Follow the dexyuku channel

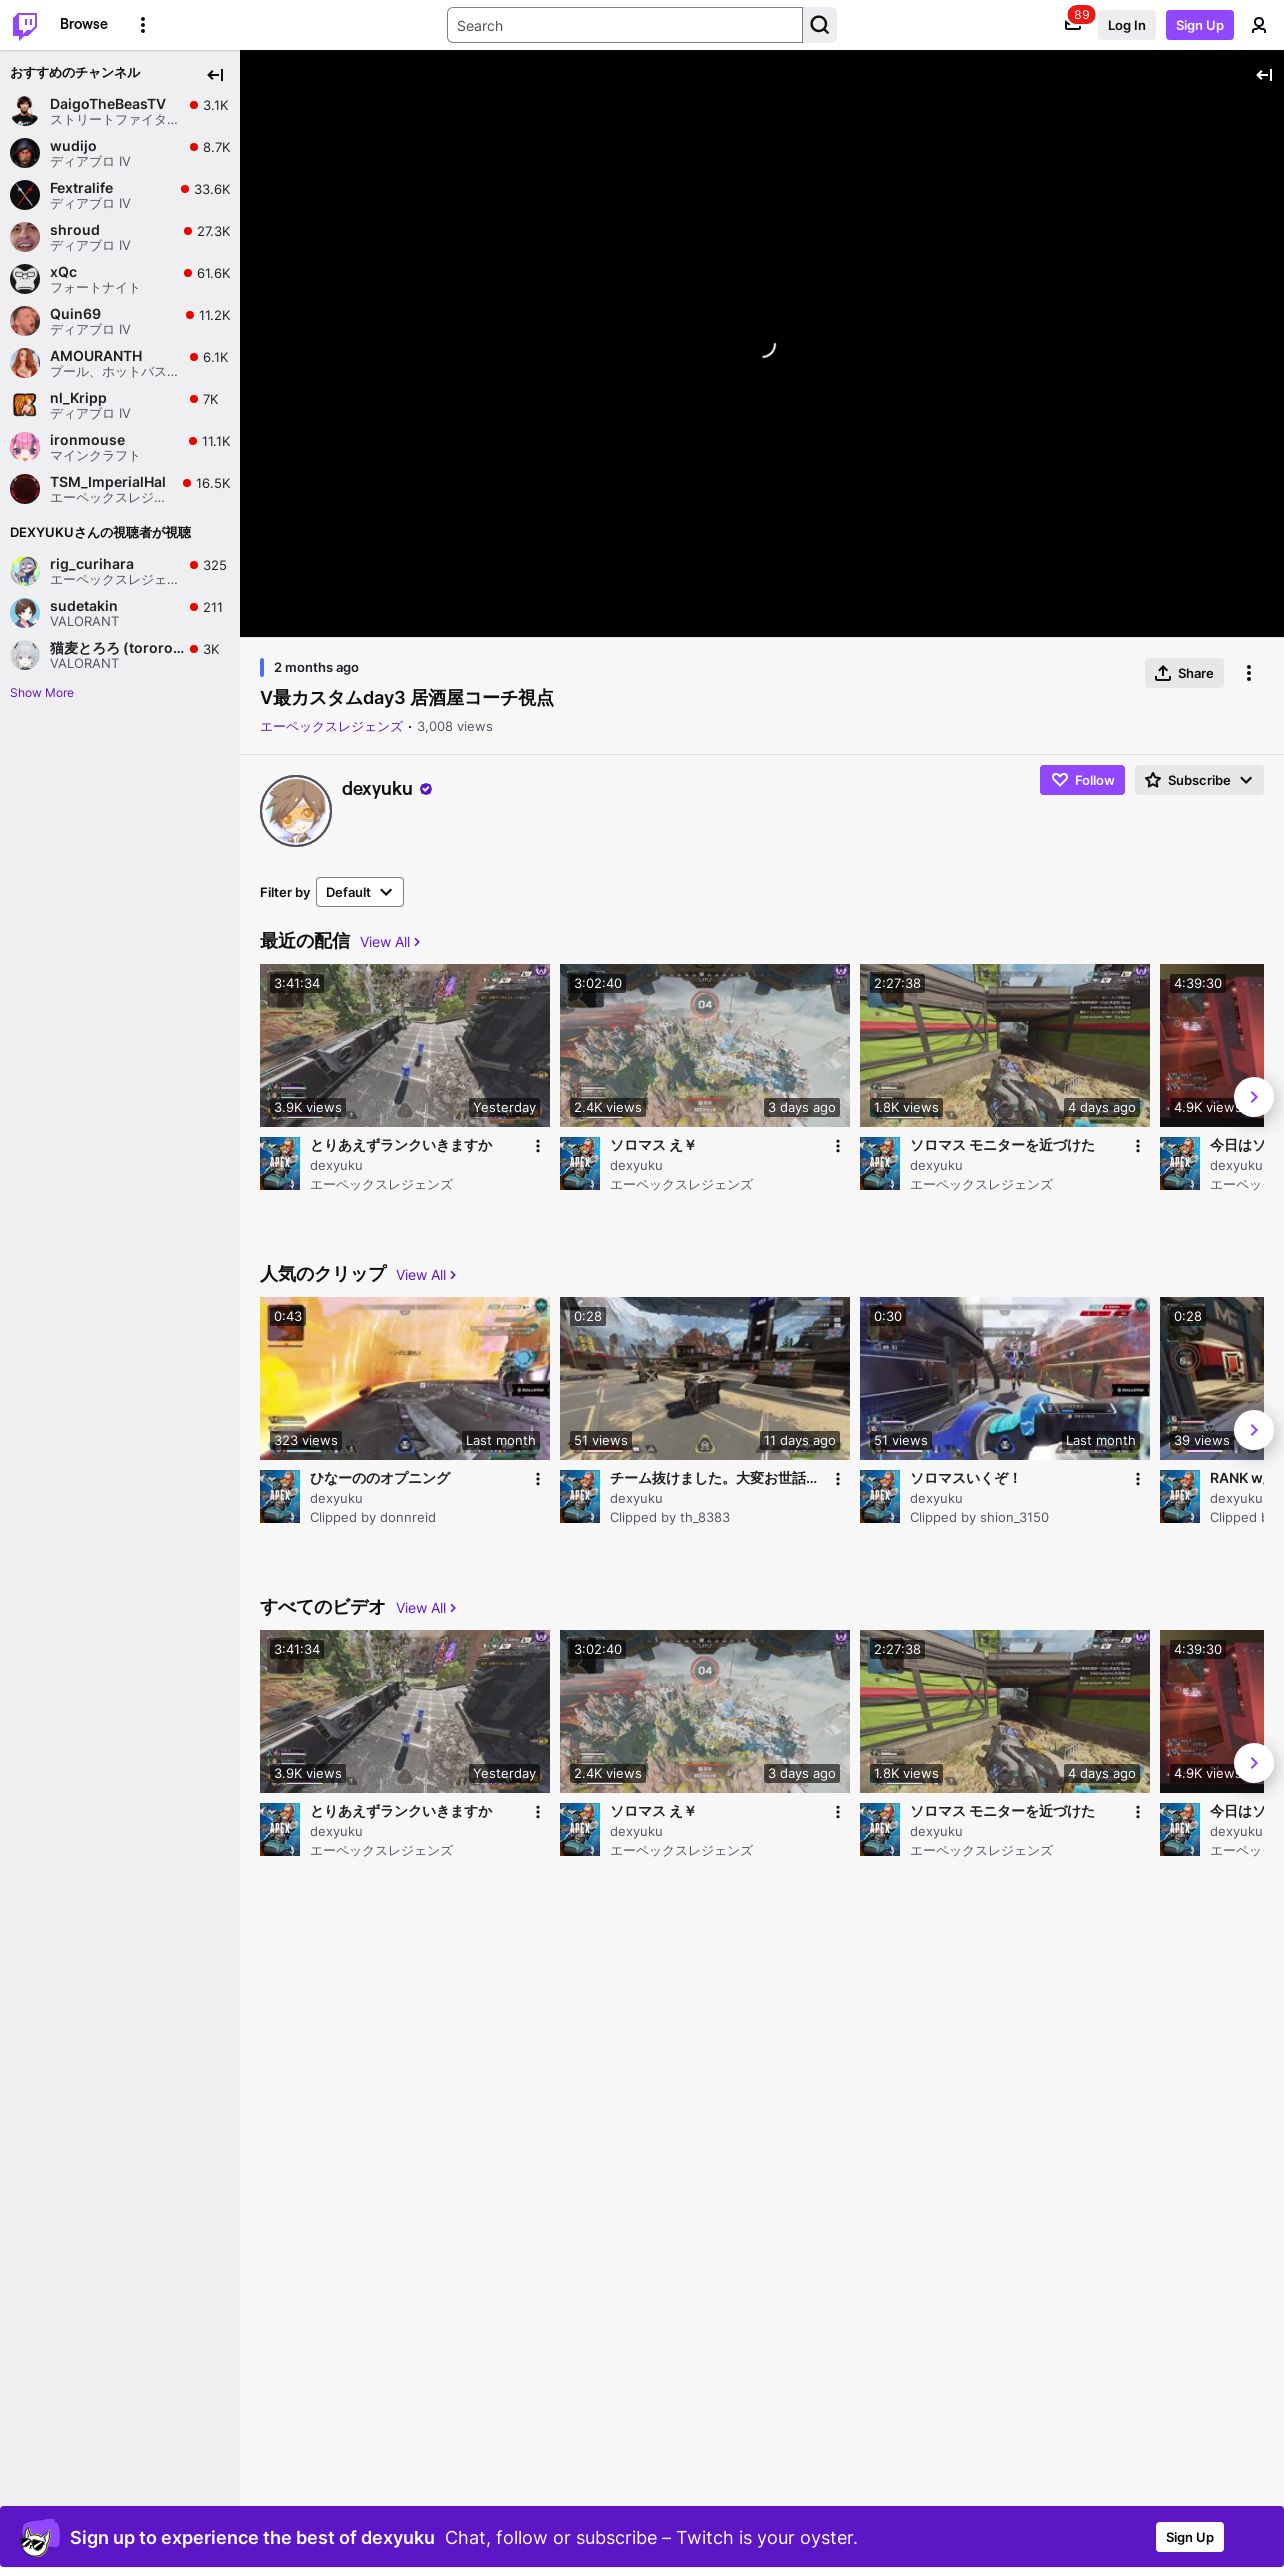coord(1082,780)
